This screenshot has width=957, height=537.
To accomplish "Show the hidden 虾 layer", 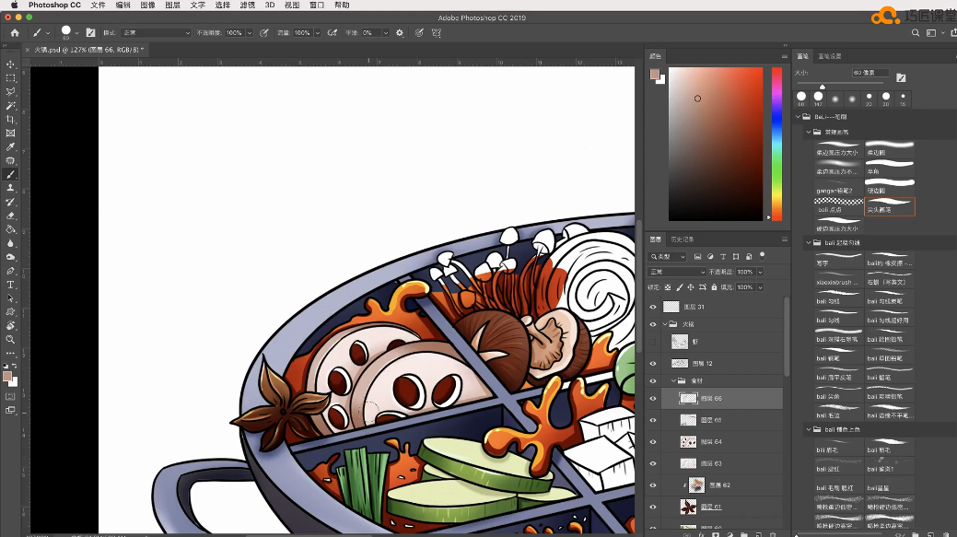I will [653, 342].
